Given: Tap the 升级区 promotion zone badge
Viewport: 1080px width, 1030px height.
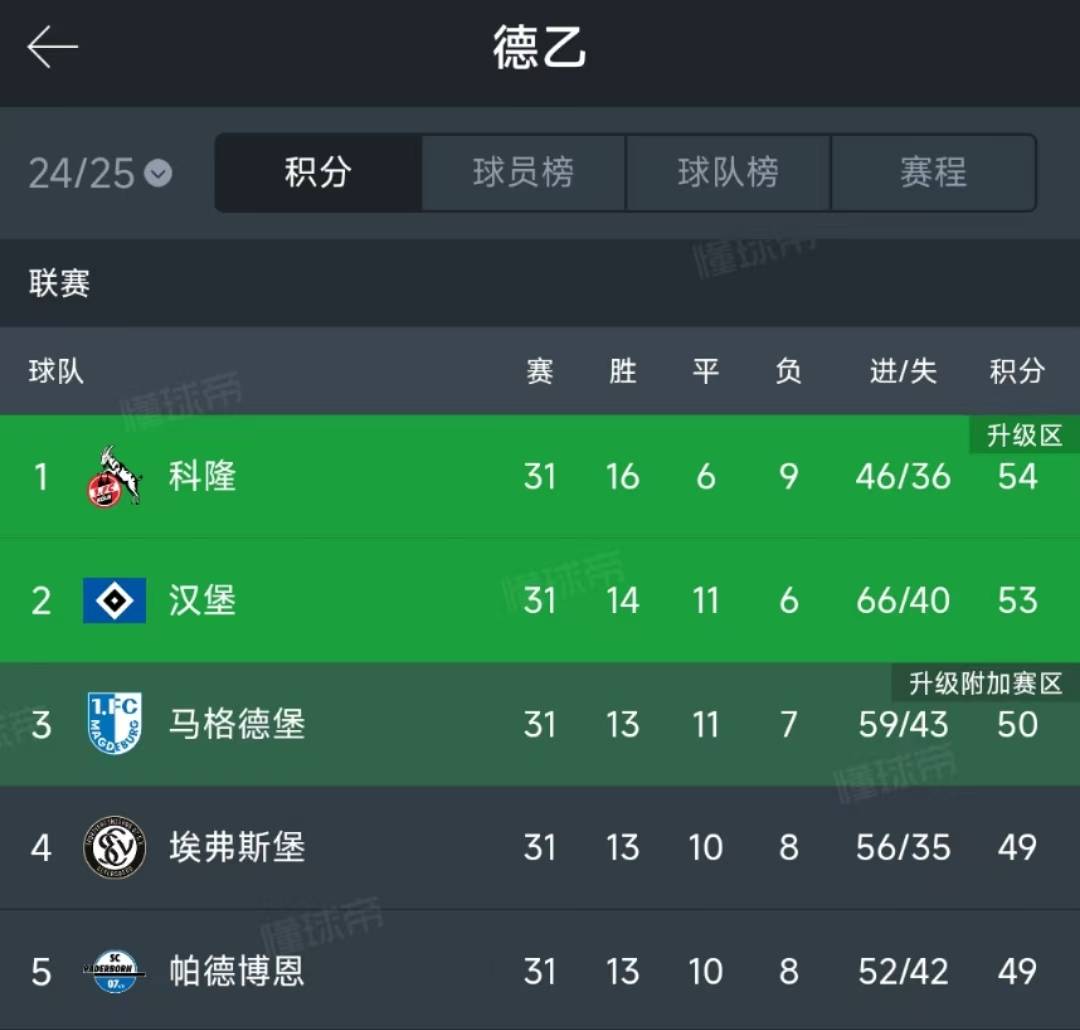Looking at the screenshot, I should coord(1023,434).
